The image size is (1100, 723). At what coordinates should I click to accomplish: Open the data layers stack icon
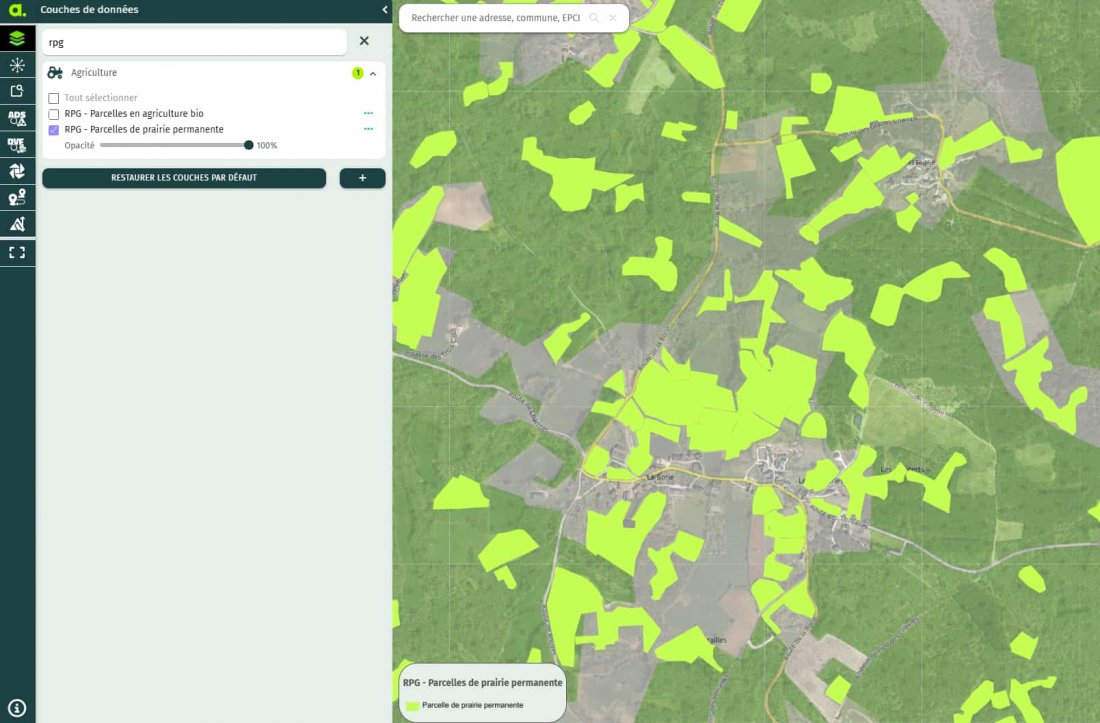[17, 39]
